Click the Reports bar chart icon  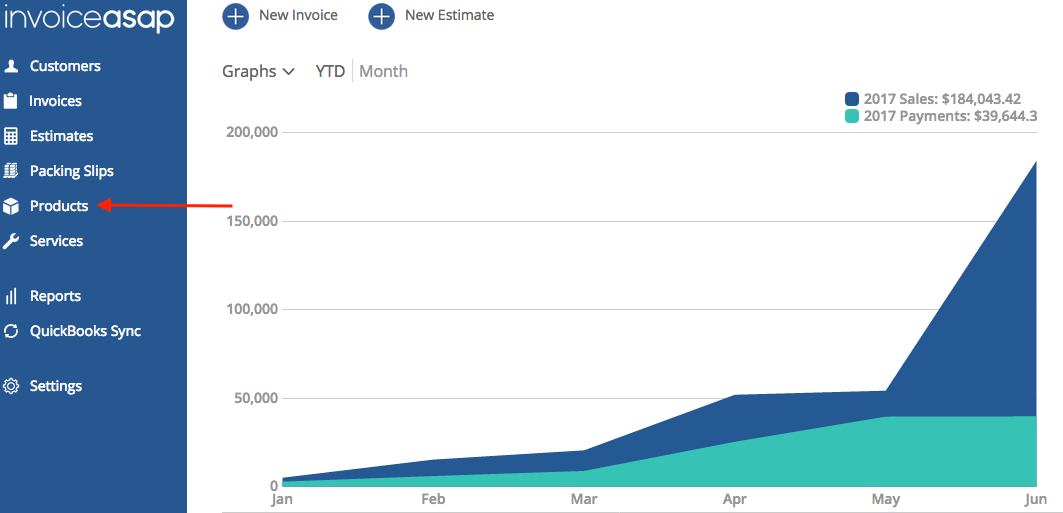[x=11, y=296]
